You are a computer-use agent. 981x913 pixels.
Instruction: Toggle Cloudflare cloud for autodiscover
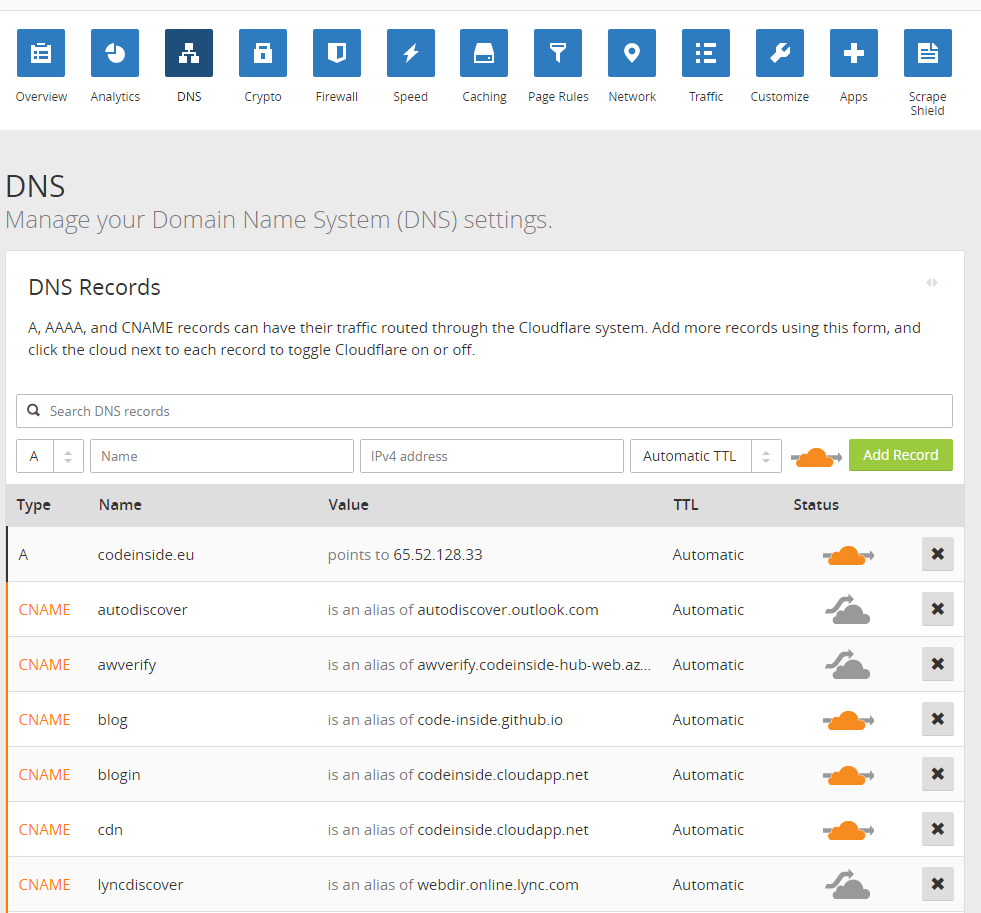(x=848, y=610)
